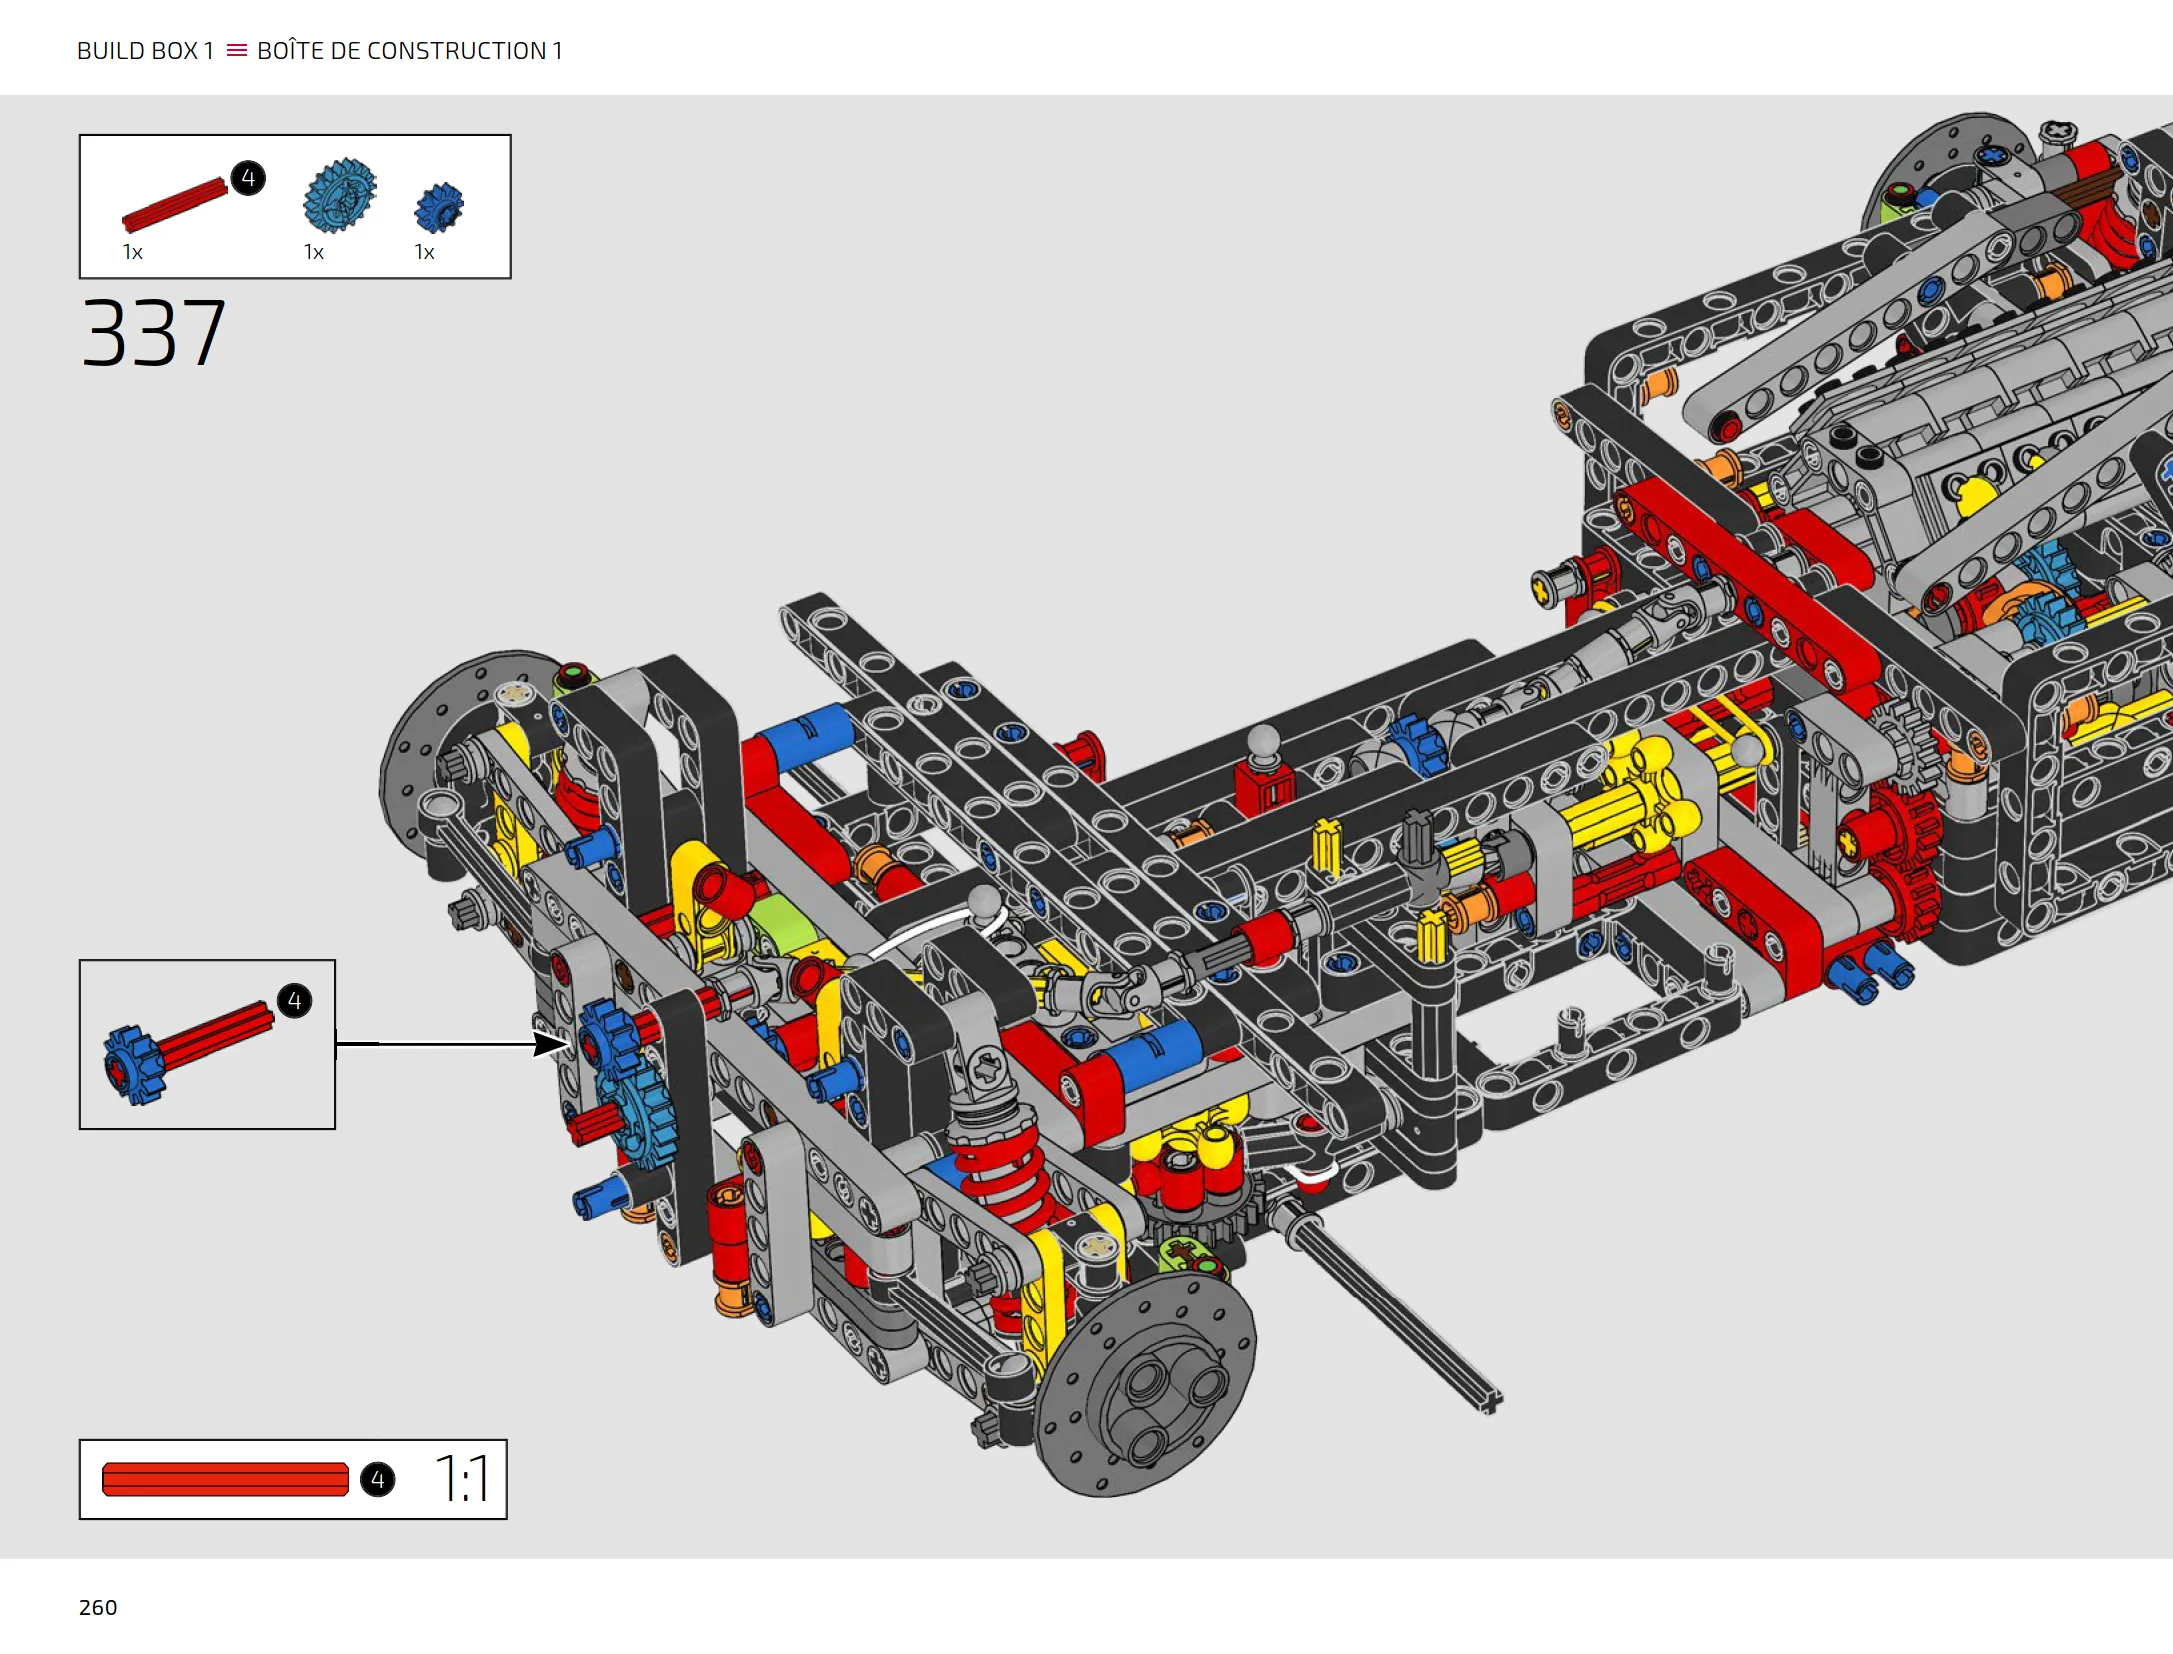Click the sub-assembly axle with blue gear
This screenshot has height=1654, width=2173.
point(188,1053)
